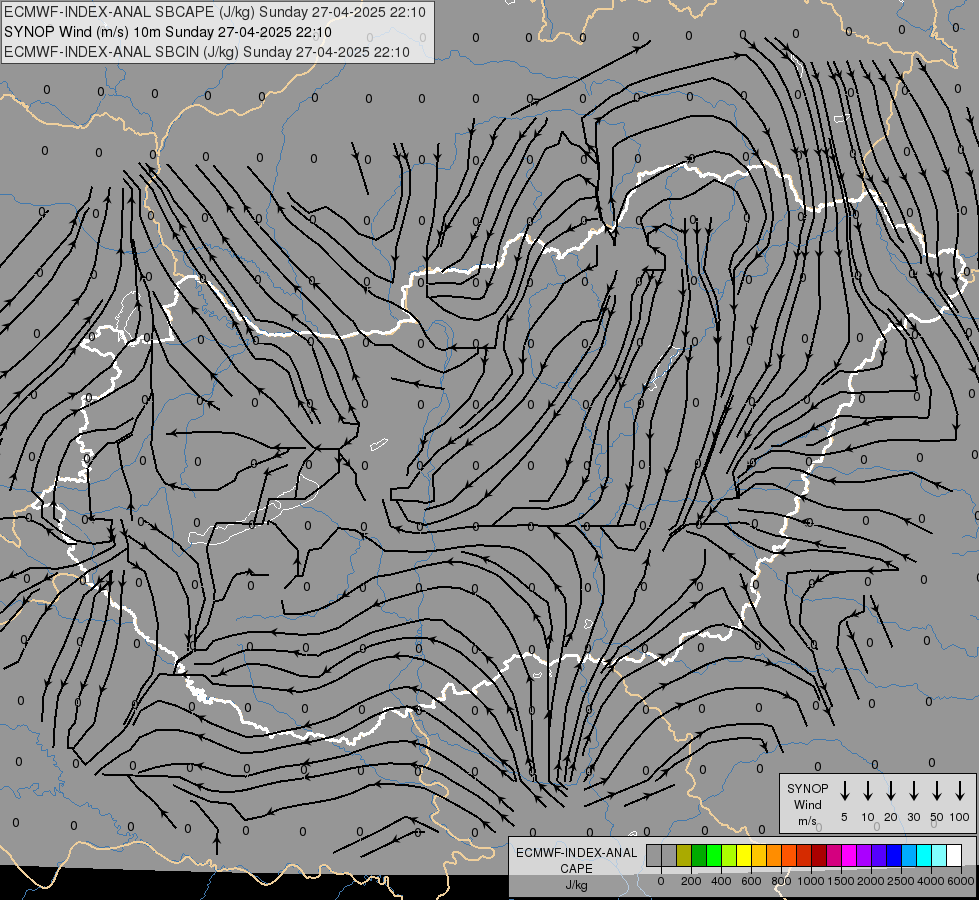Image resolution: width=979 pixels, height=900 pixels.
Task: Select the amber swatch after the 600 tick
Action: click(x=759, y=855)
